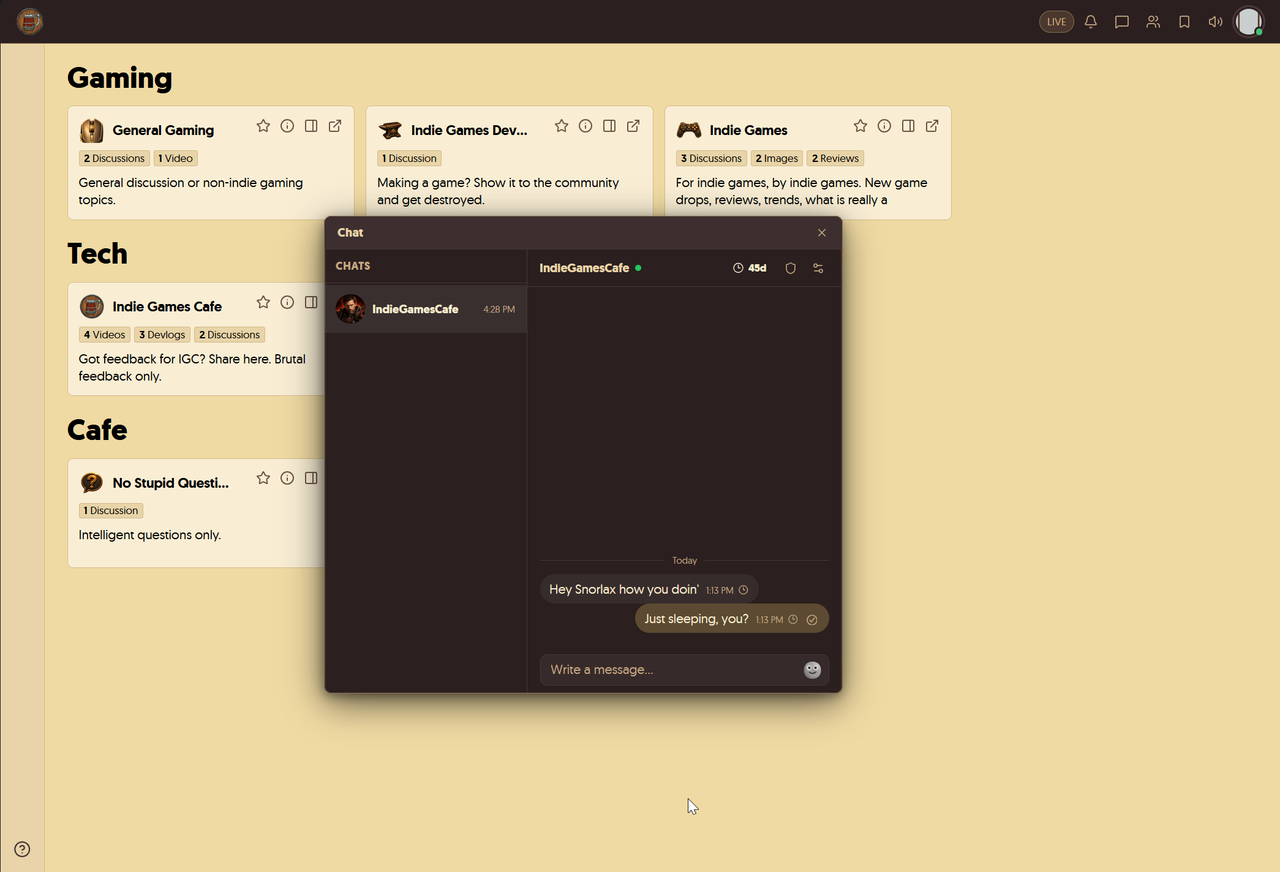Click IndieGamesCafe name in chat header
Image resolution: width=1280 pixels, height=872 pixels.
pyautogui.click(x=584, y=268)
